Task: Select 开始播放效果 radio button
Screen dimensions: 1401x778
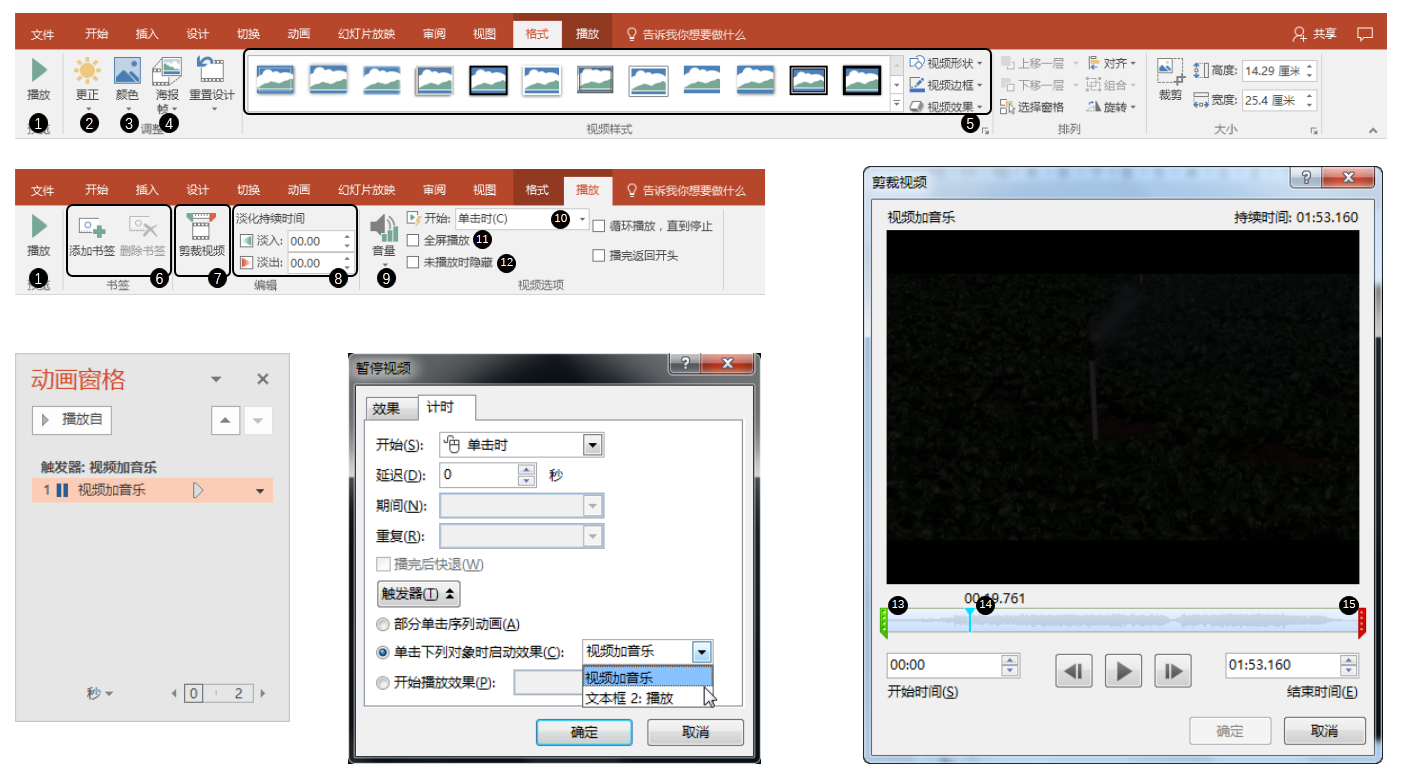Action: click(x=383, y=683)
